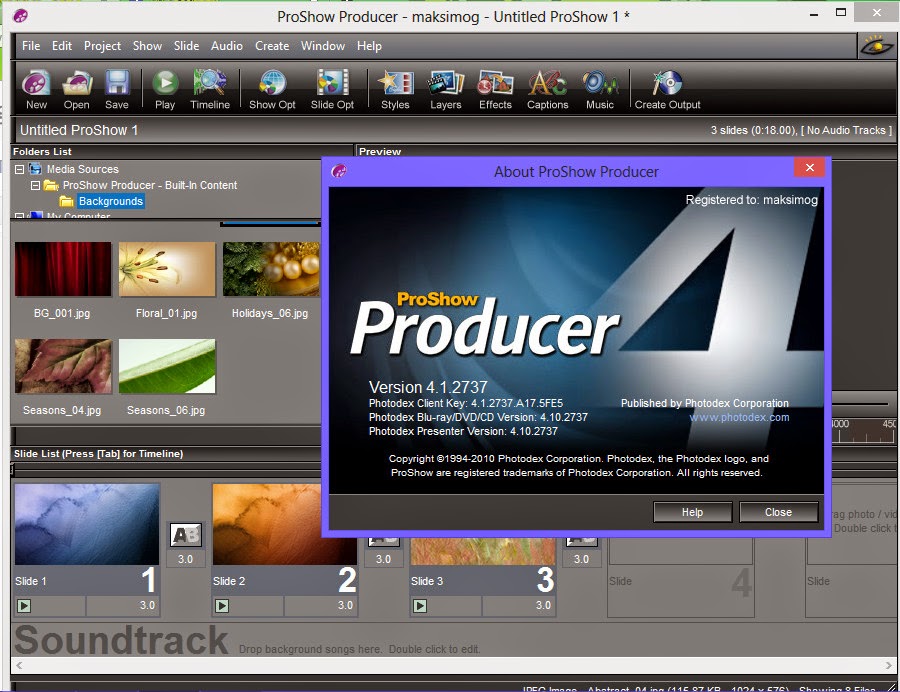
Task: Click the New show toolbar icon
Action: click(x=36, y=89)
